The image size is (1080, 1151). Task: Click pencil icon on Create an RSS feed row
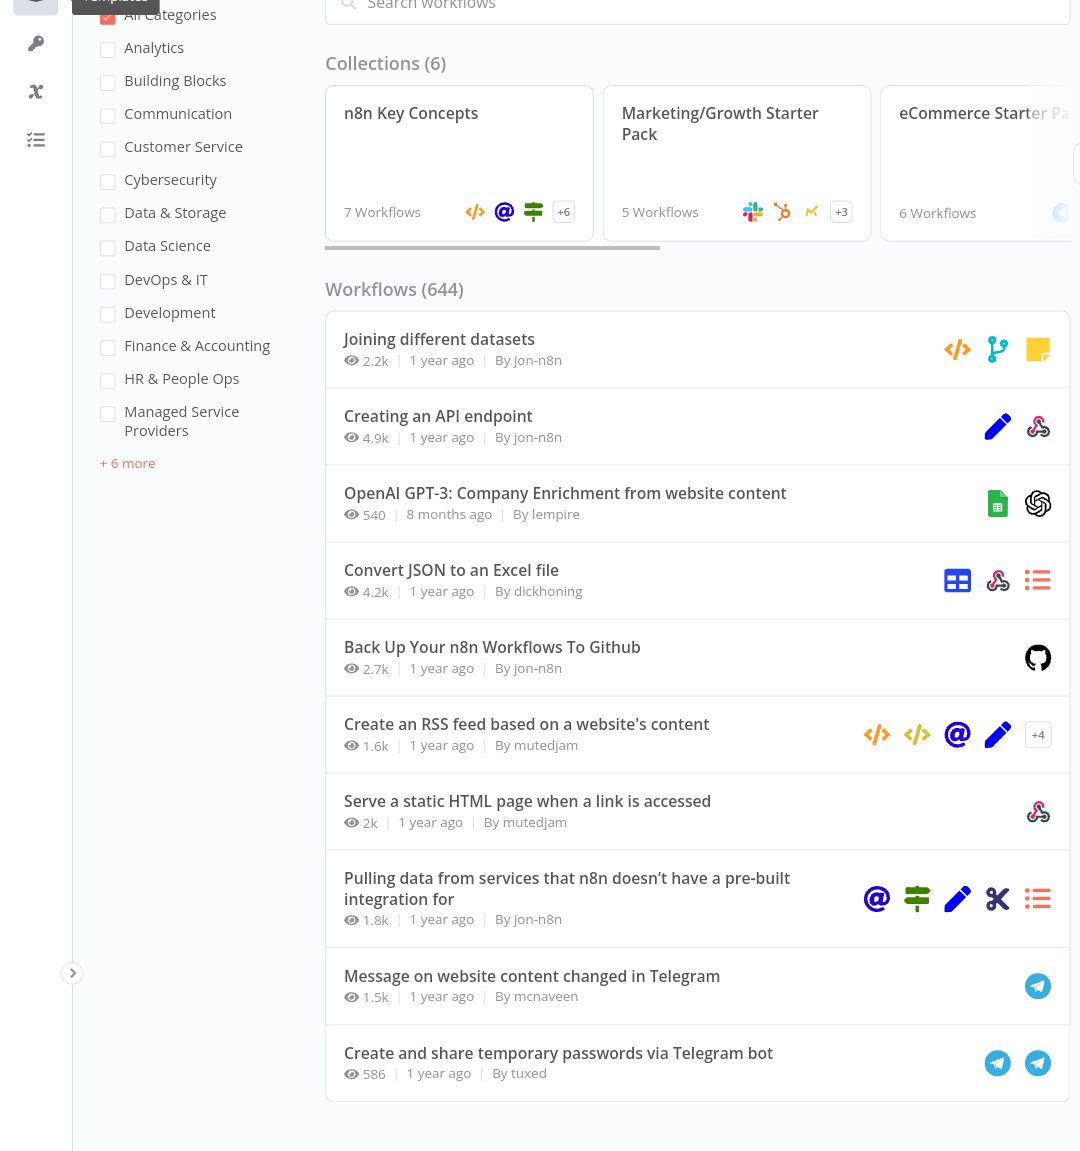998,735
